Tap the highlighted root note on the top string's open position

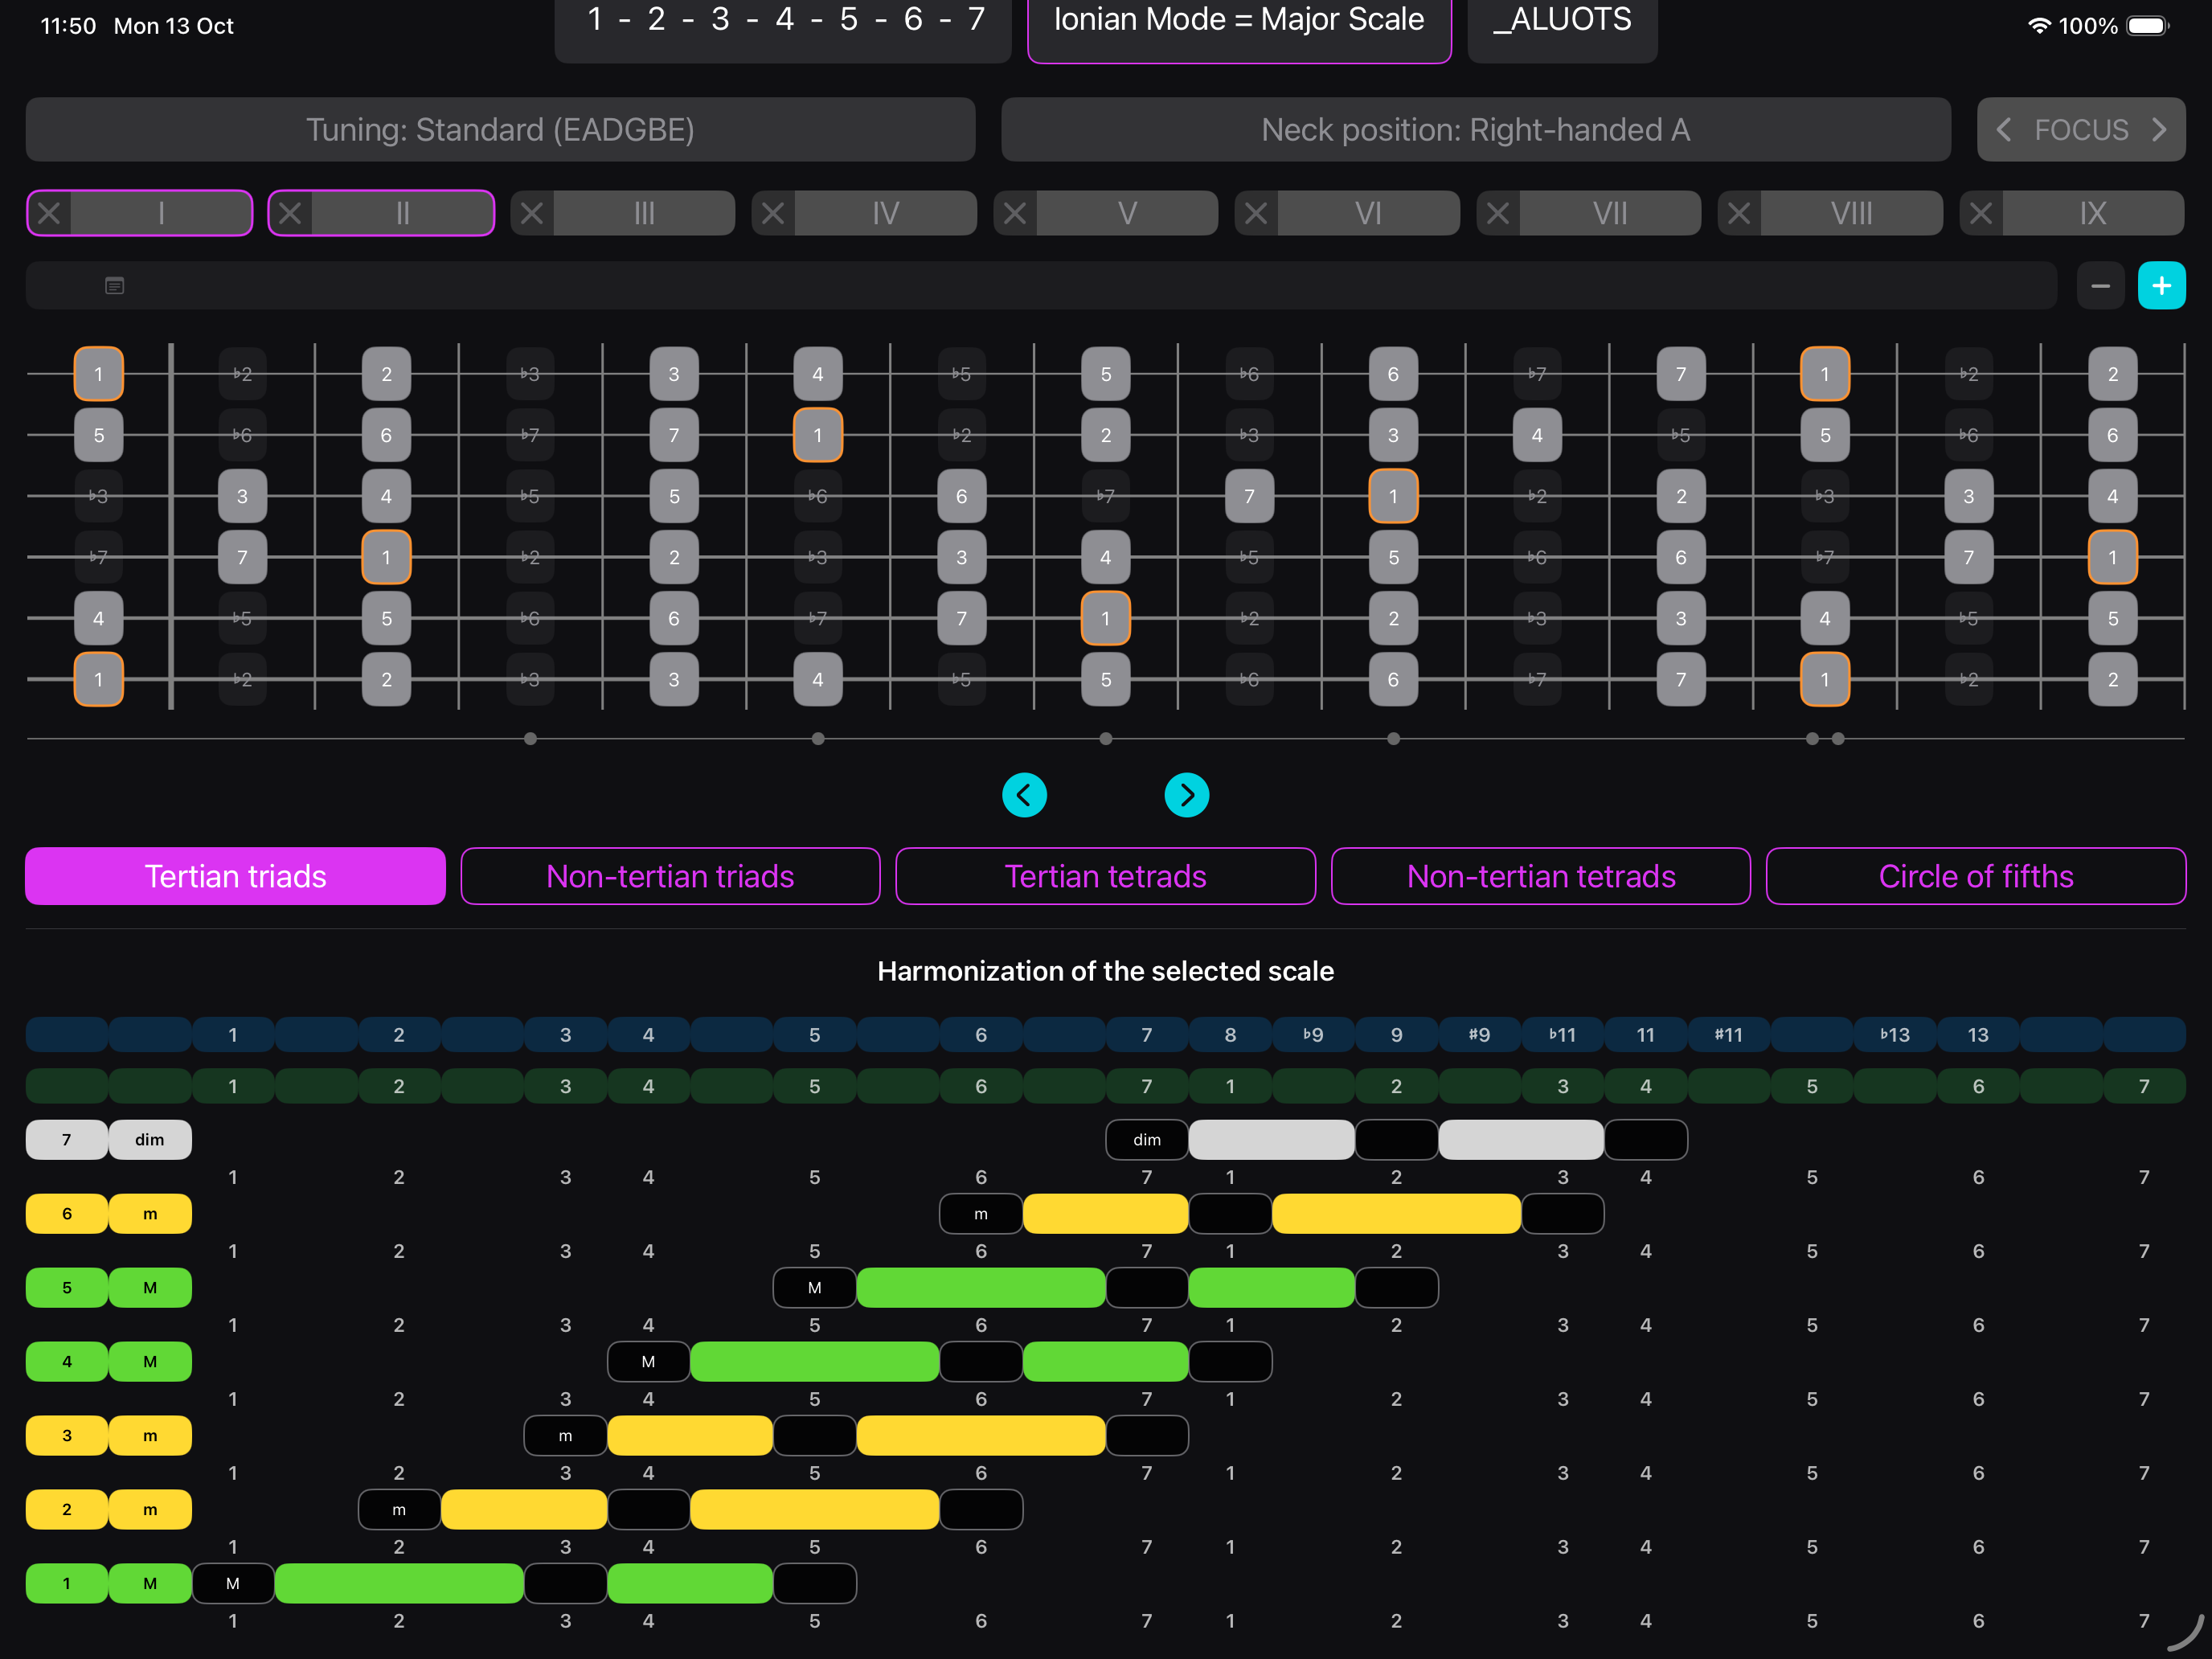pyautogui.click(x=98, y=374)
